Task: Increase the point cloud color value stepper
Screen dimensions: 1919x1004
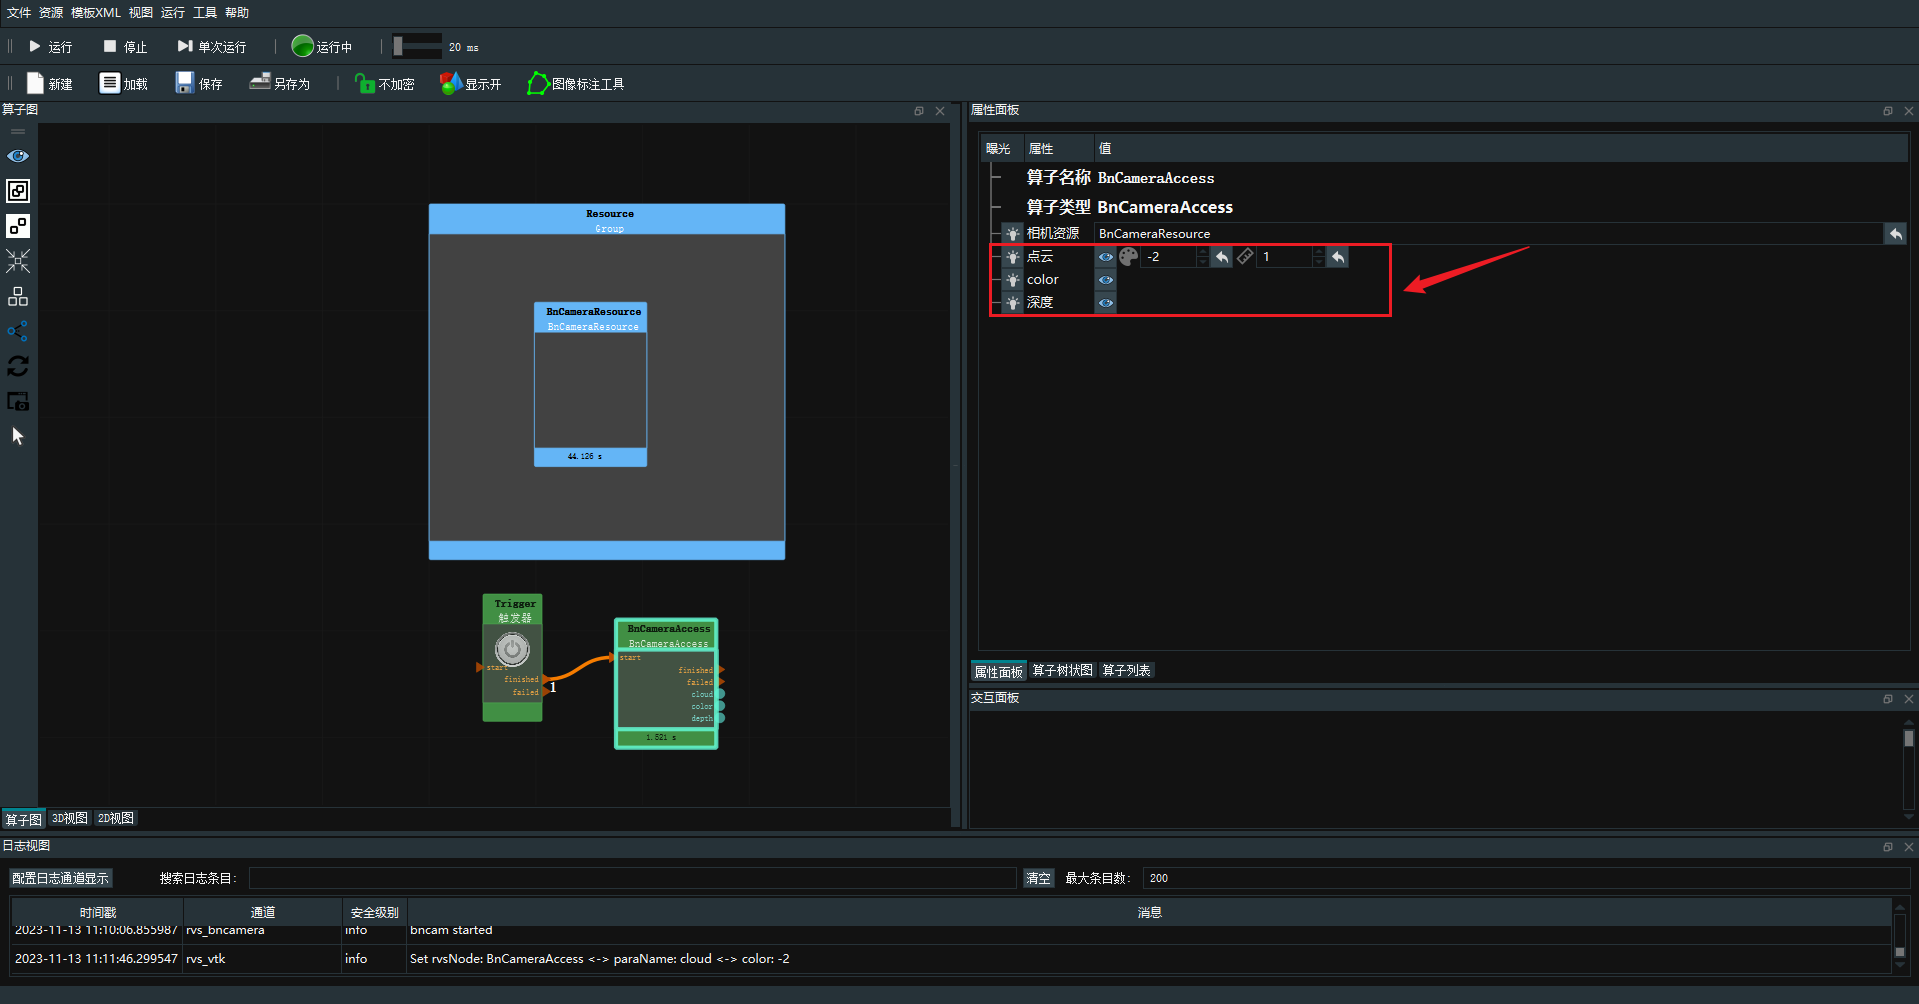Action: point(1202,252)
